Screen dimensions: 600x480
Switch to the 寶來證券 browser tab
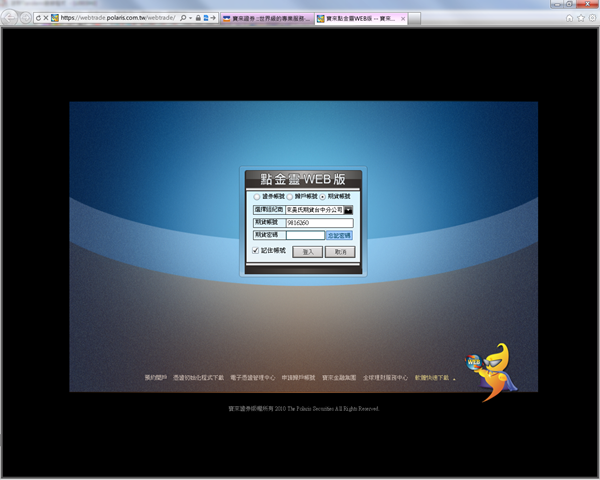click(267, 18)
